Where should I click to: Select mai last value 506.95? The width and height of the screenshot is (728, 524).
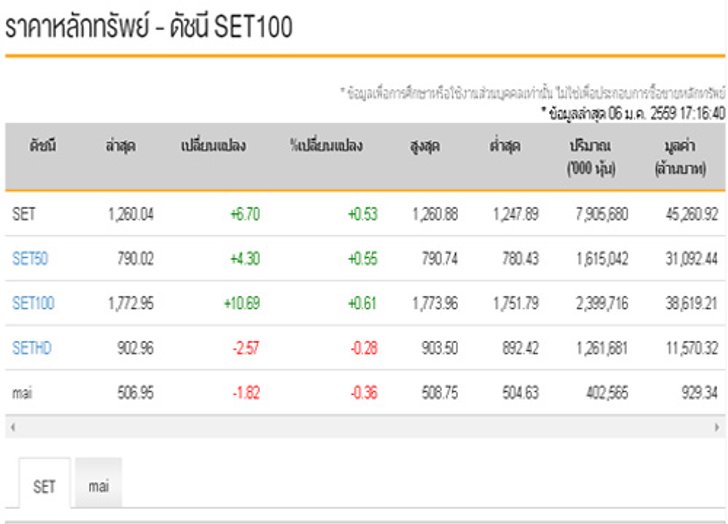(x=136, y=393)
